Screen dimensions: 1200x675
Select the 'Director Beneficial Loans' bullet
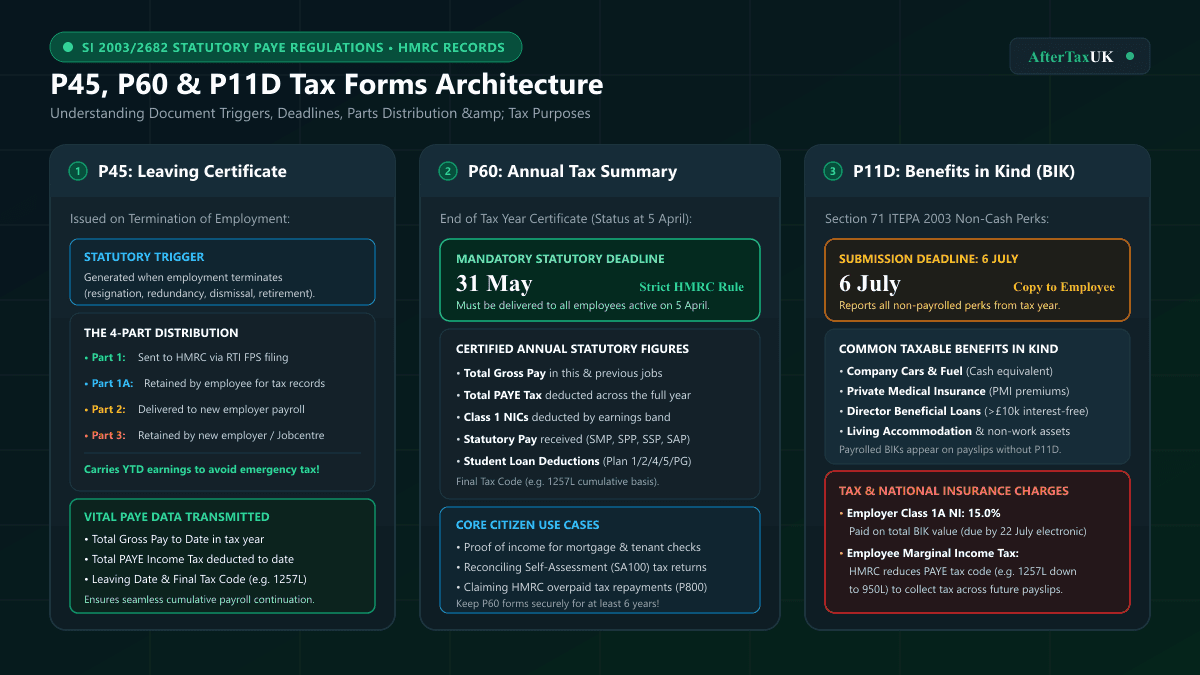coord(962,411)
